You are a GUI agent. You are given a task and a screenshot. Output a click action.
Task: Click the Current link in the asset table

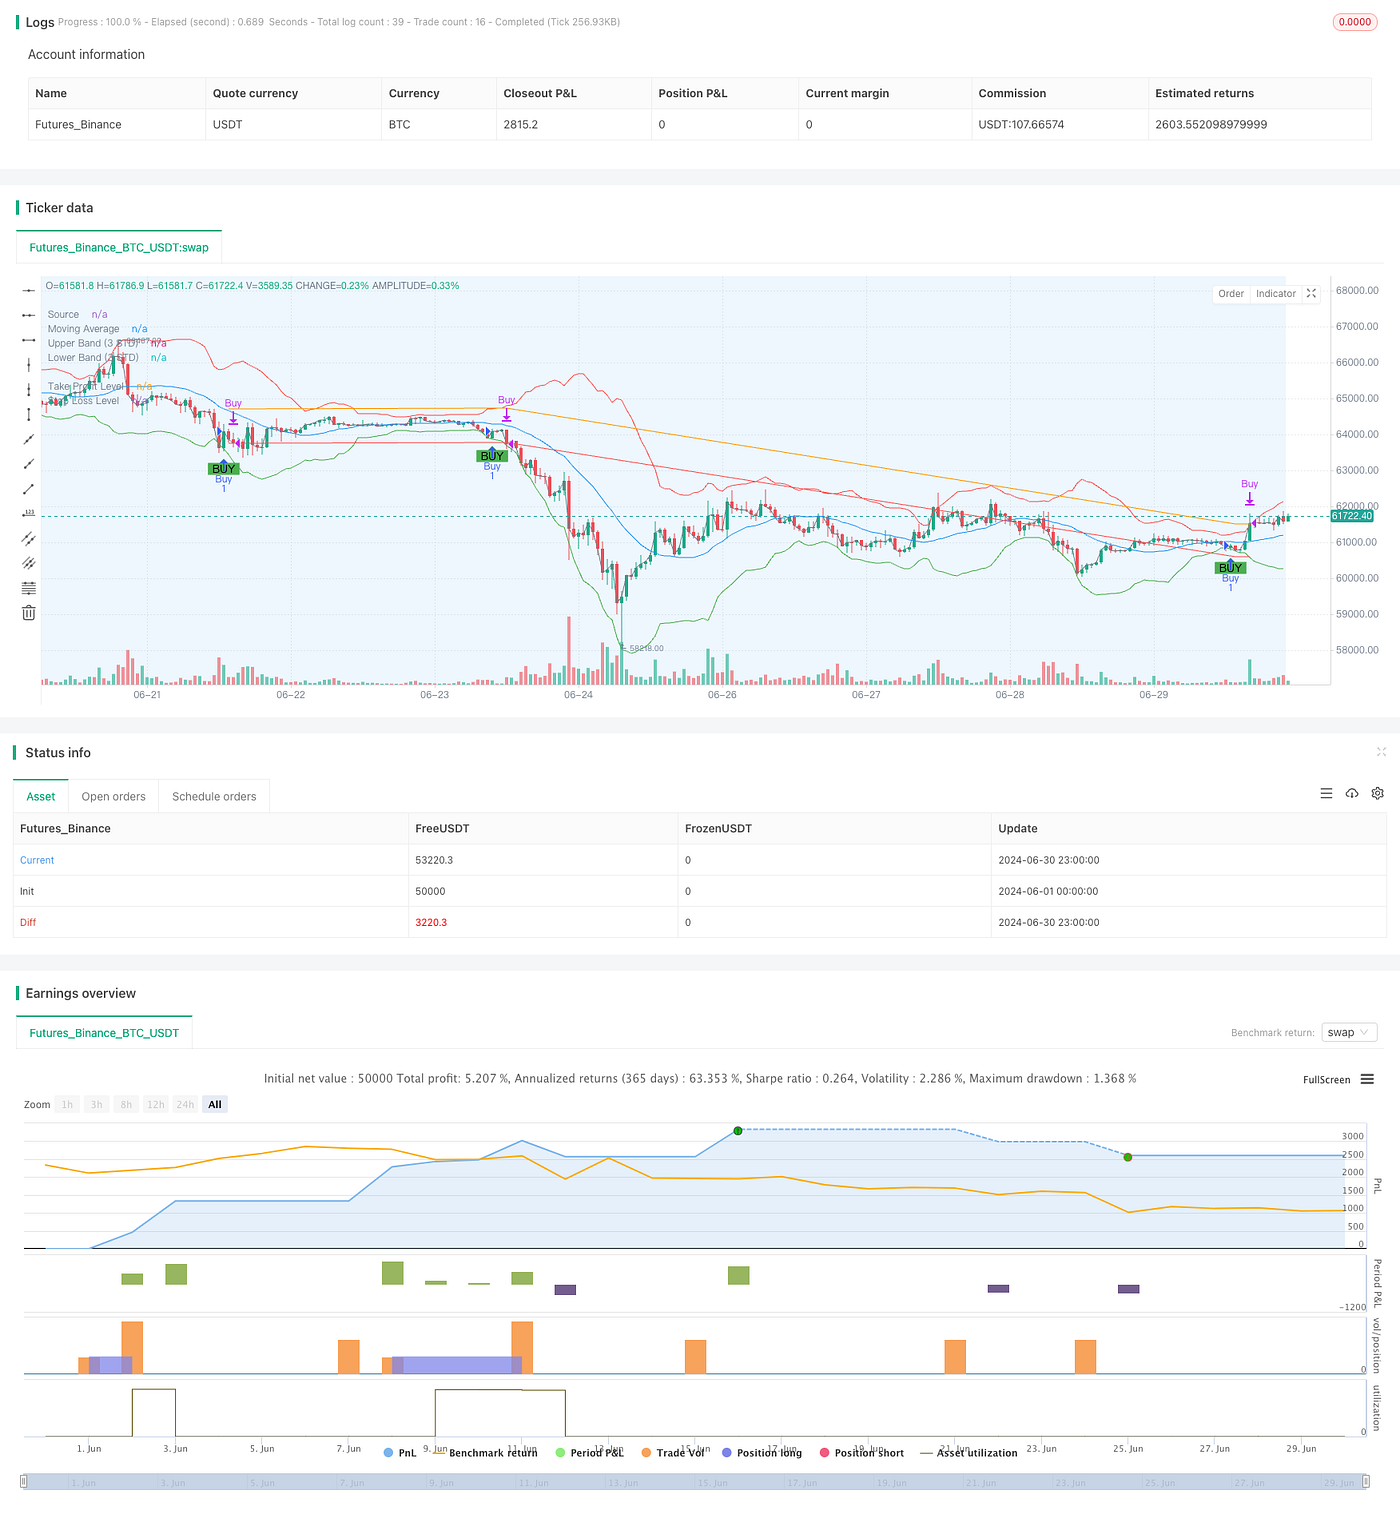37,859
